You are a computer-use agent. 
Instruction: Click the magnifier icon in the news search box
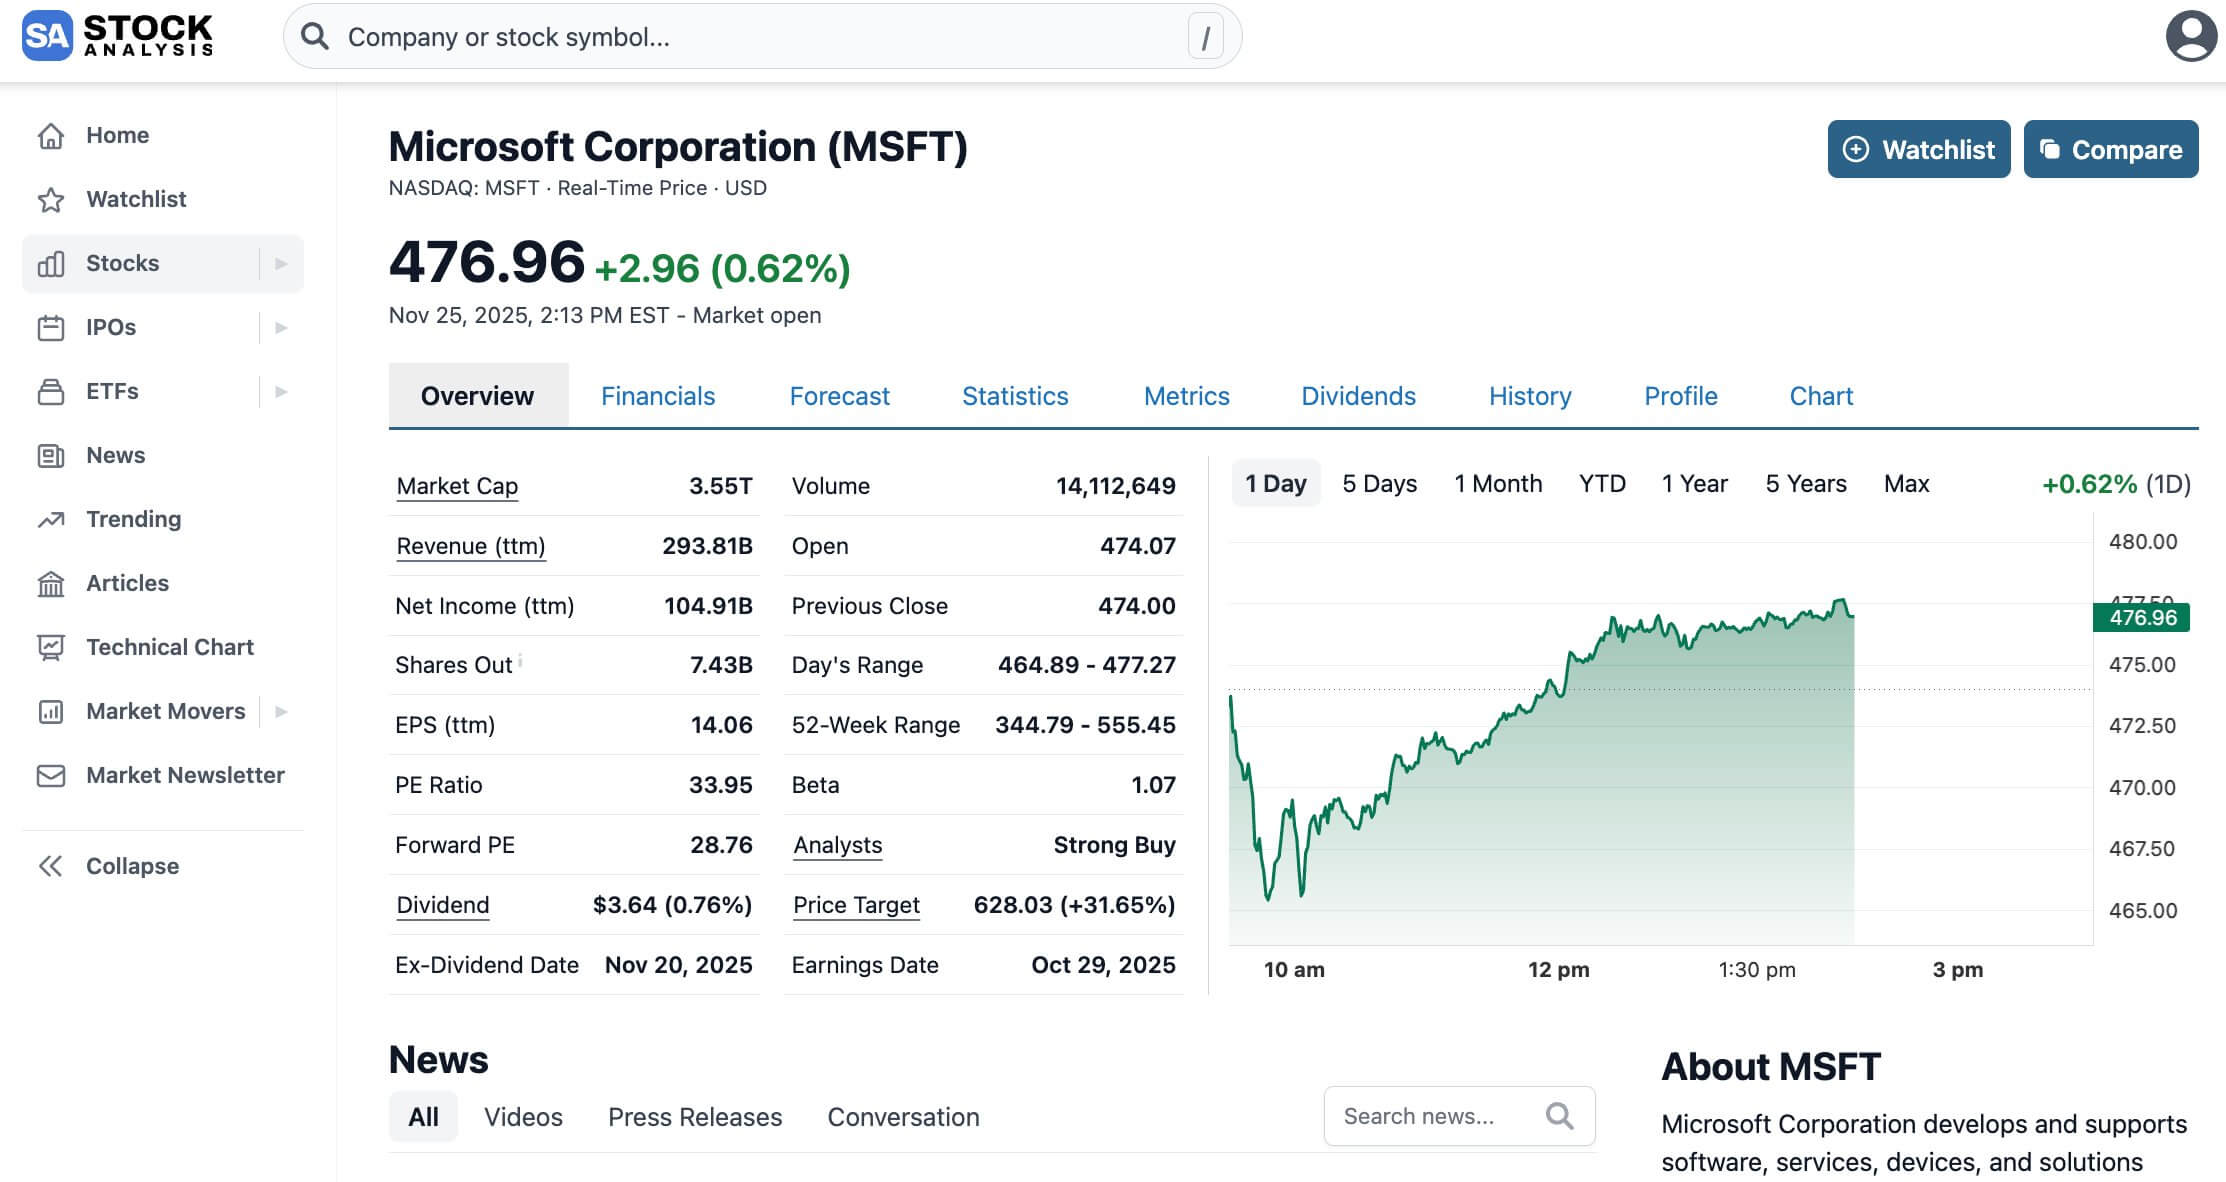[x=1558, y=1115]
